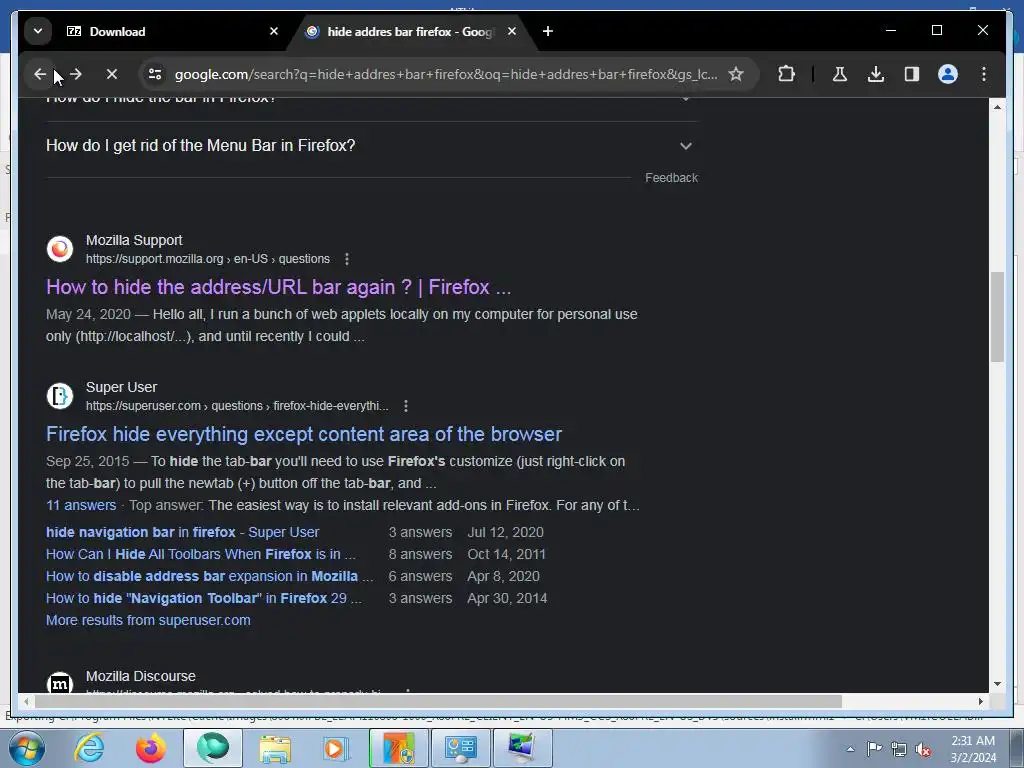Click the Action Center flag tray icon
This screenshot has height=768, width=1024.
pyautogui.click(x=874, y=749)
